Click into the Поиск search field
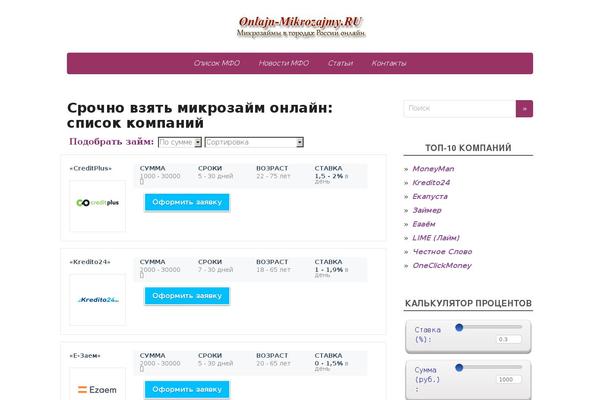This screenshot has width=600, height=400. [x=460, y=108]
